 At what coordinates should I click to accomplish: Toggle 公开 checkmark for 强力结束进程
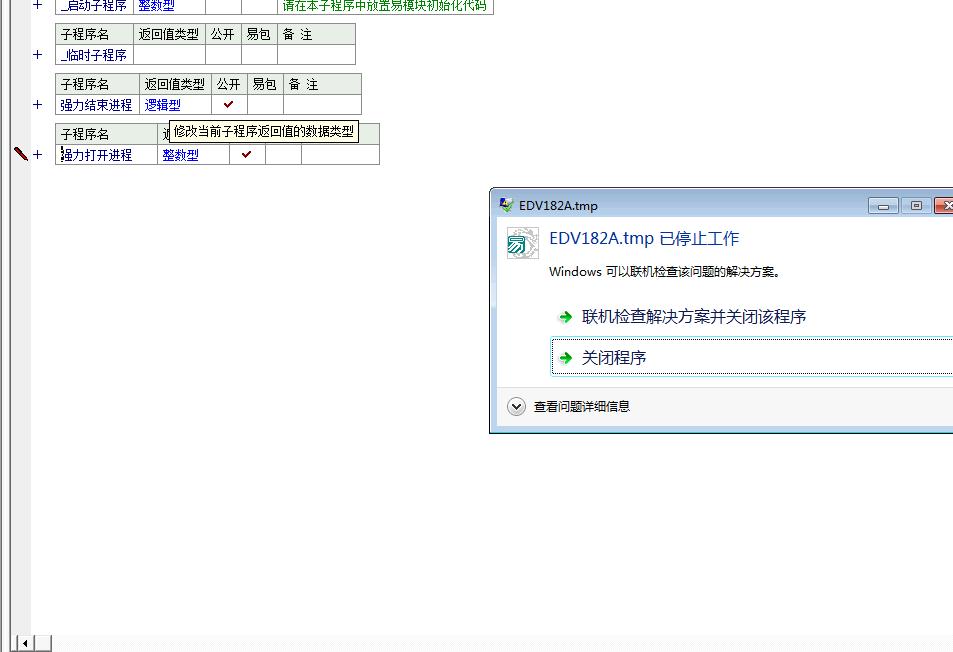point(229,104)
